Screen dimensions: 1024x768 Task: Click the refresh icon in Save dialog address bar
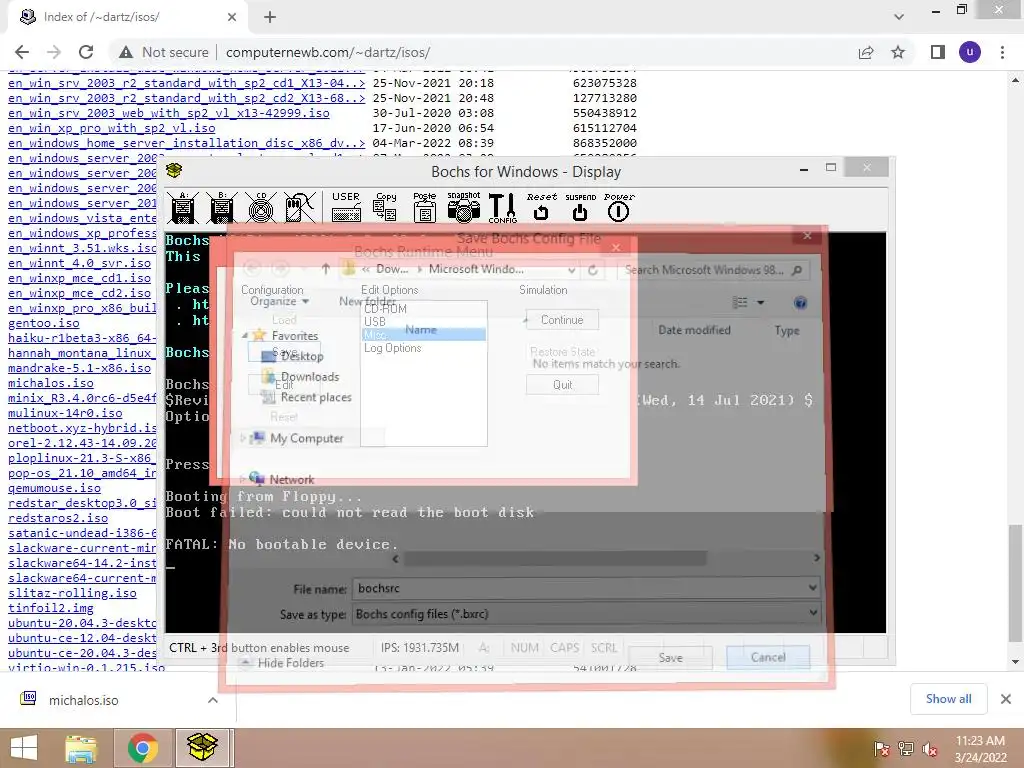click(x=592, y=270)
